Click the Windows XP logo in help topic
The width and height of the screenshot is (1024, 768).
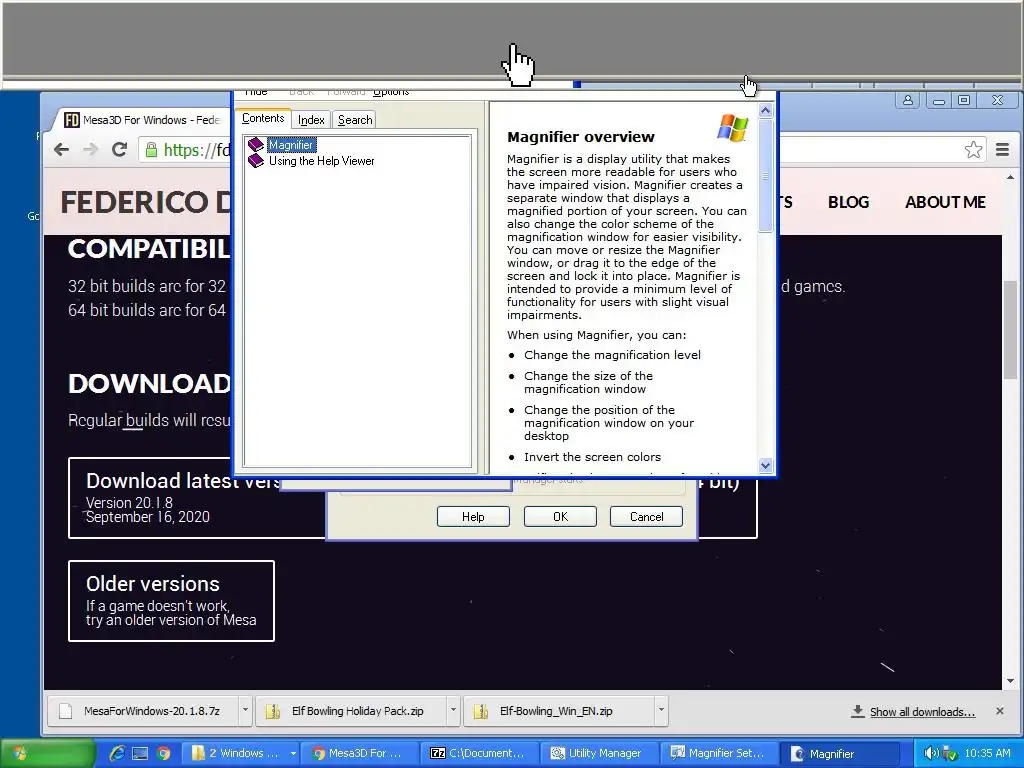(x=733, y=127)
